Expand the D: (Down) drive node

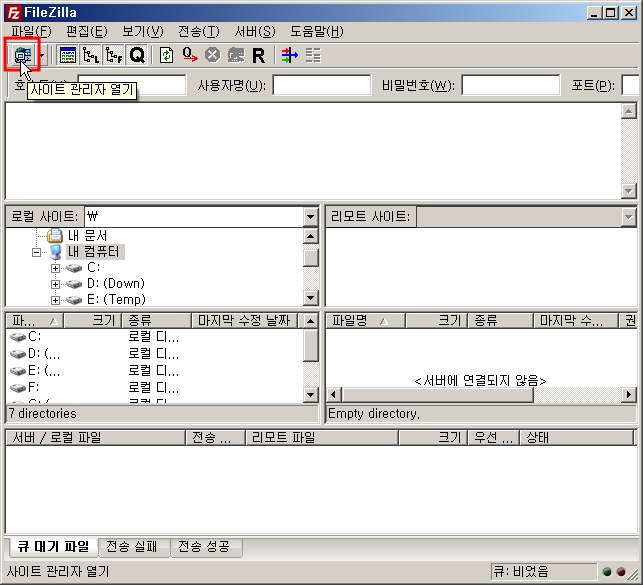(x=56, y=284)
